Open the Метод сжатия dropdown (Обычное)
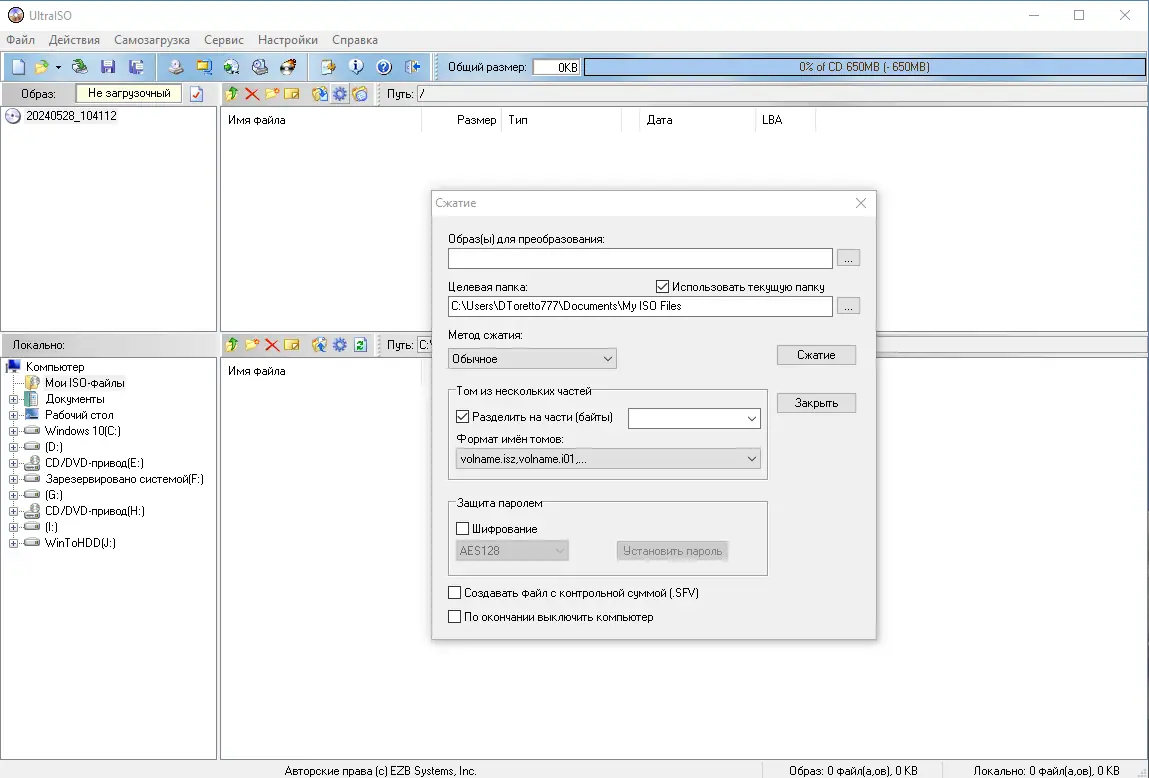This screenshot has width=1149, height=778. click(532, 358)
